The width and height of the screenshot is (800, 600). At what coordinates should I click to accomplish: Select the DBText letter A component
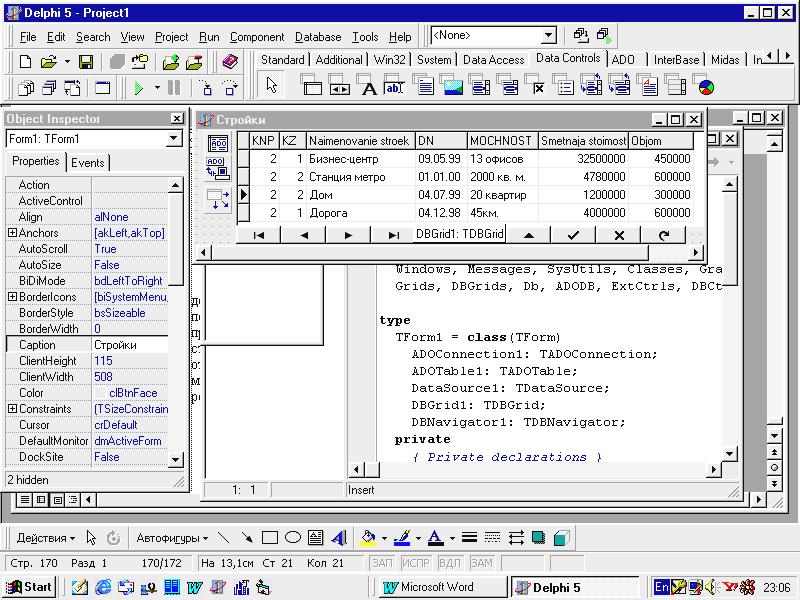point(368,85)
